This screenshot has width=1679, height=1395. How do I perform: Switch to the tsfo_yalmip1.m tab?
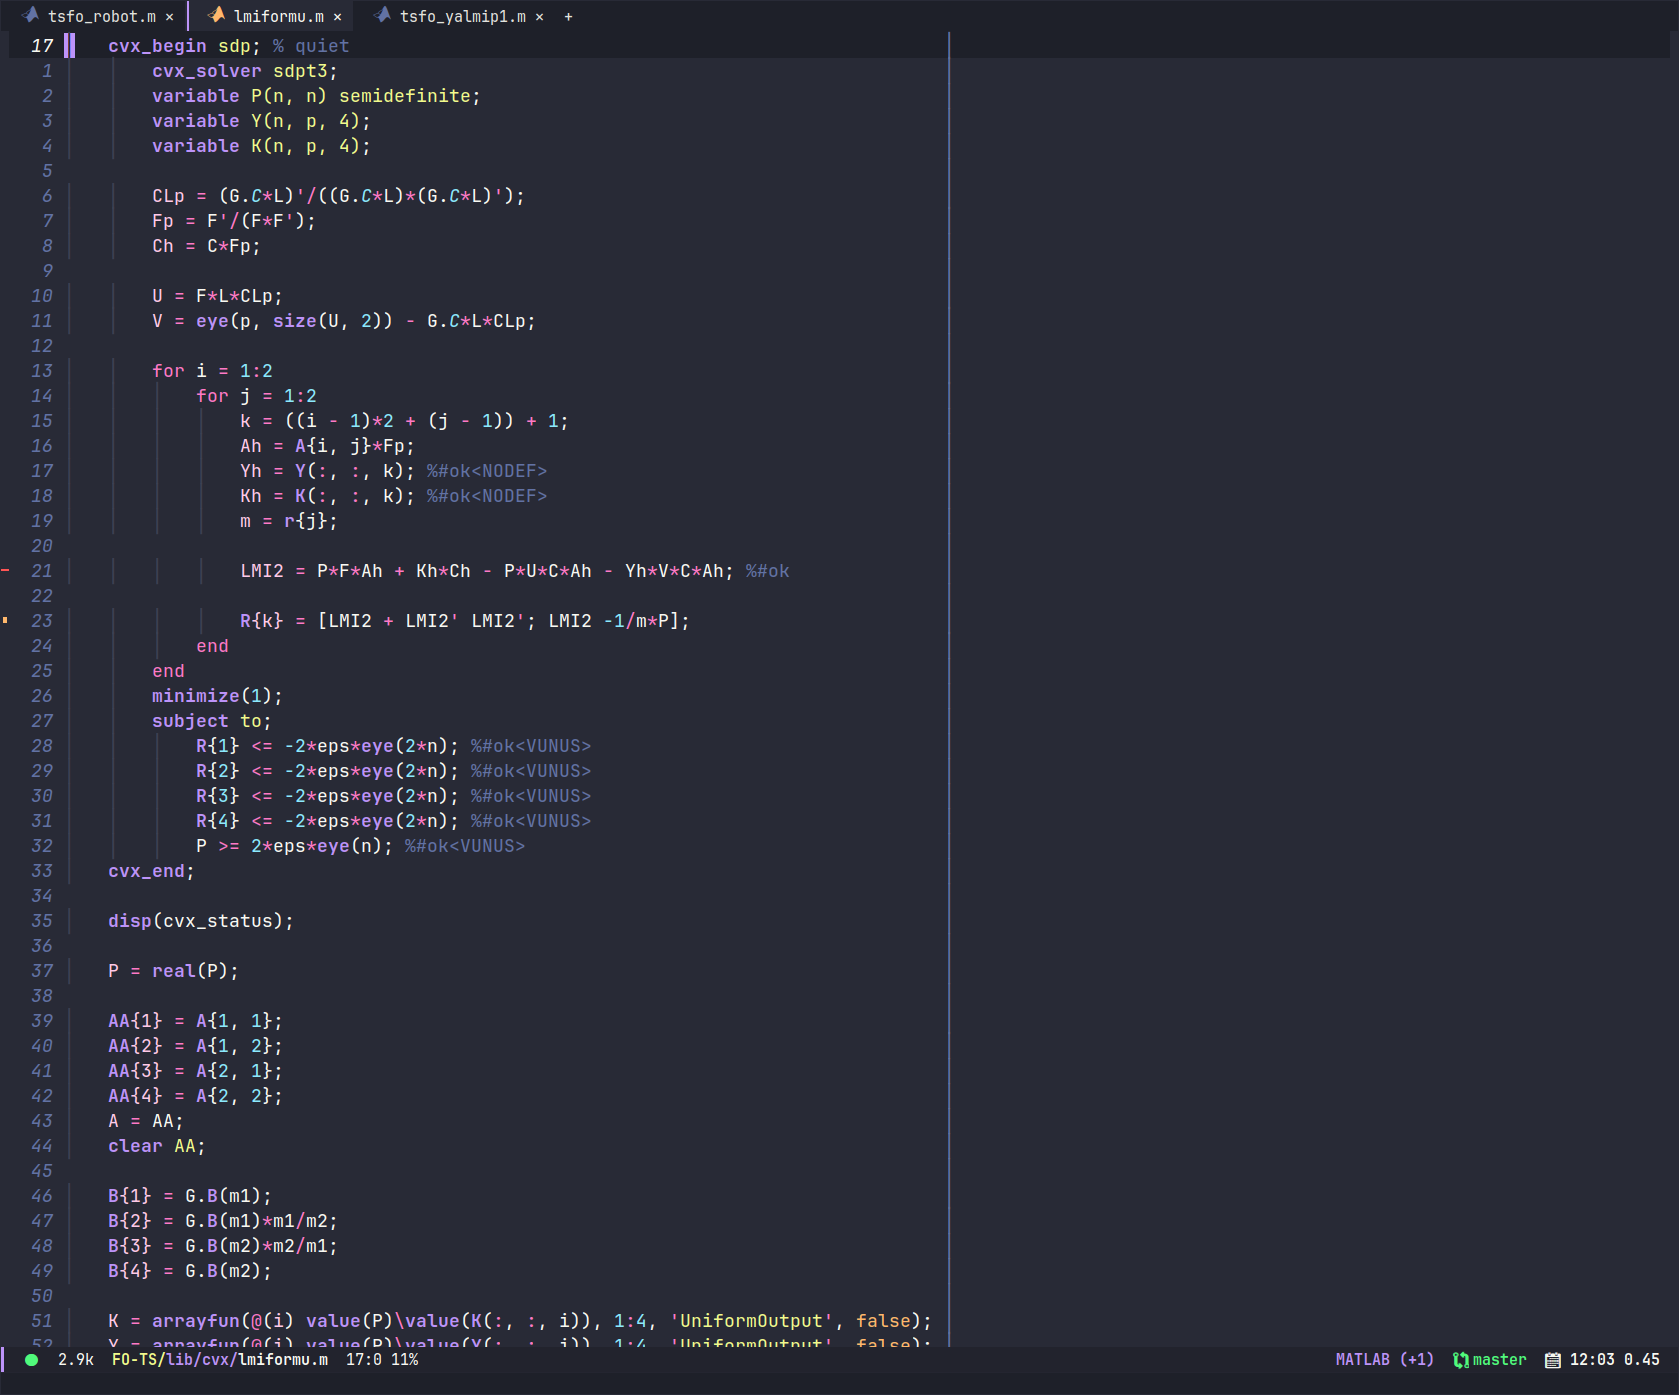(465, 16)
